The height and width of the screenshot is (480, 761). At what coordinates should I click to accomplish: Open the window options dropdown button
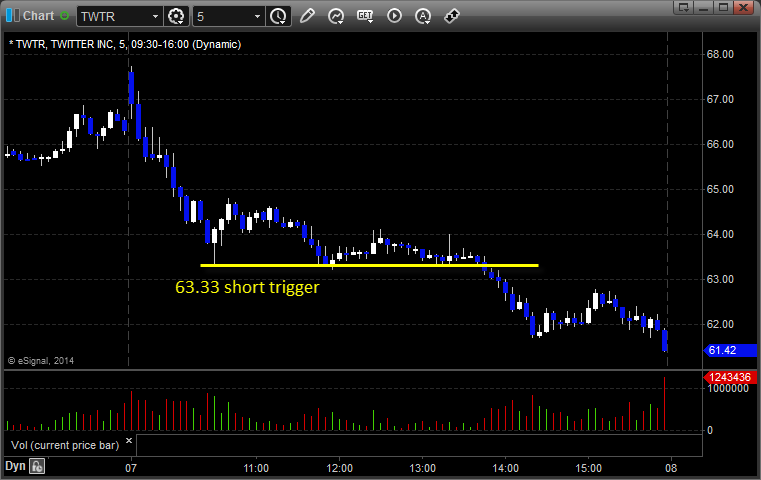pos(684,7)
